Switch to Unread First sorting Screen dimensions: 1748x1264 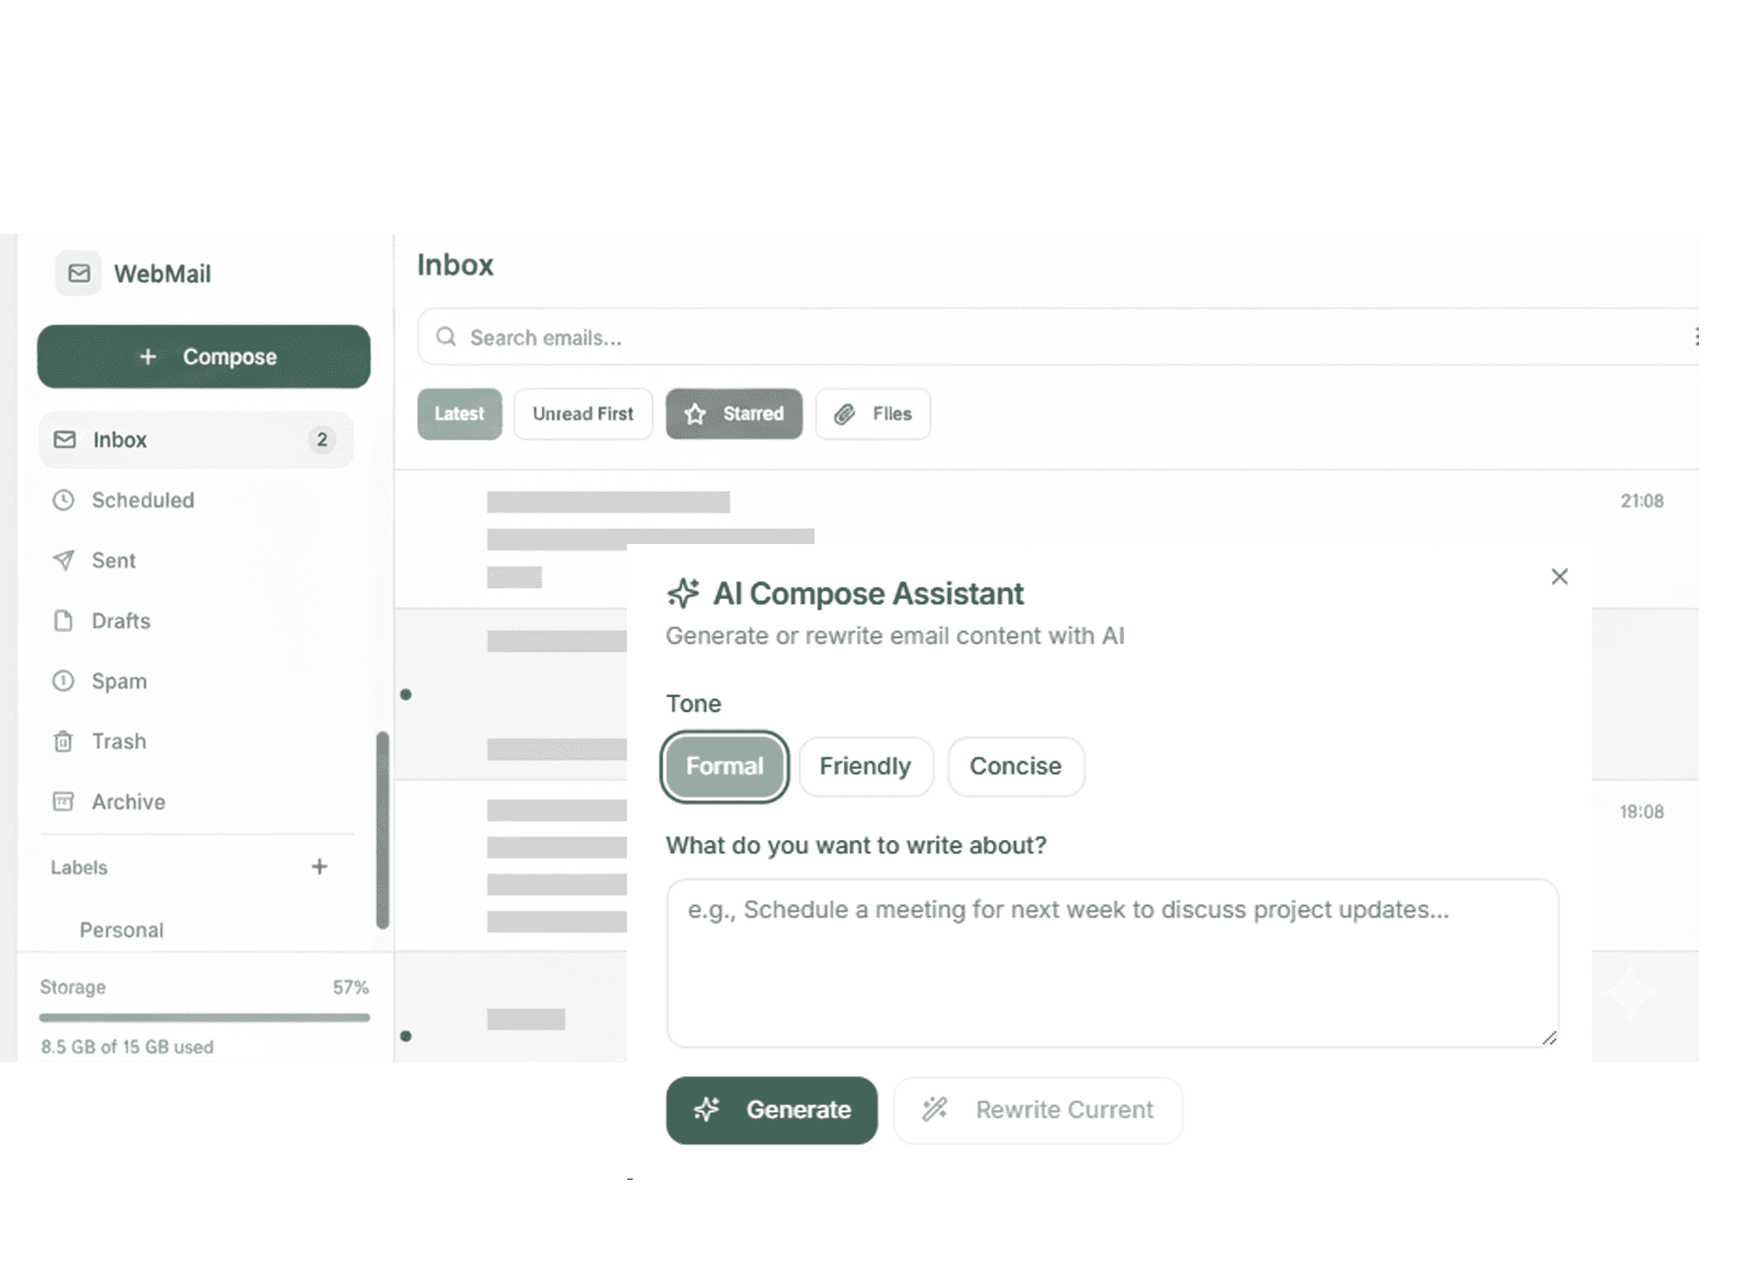coord(583,414)
